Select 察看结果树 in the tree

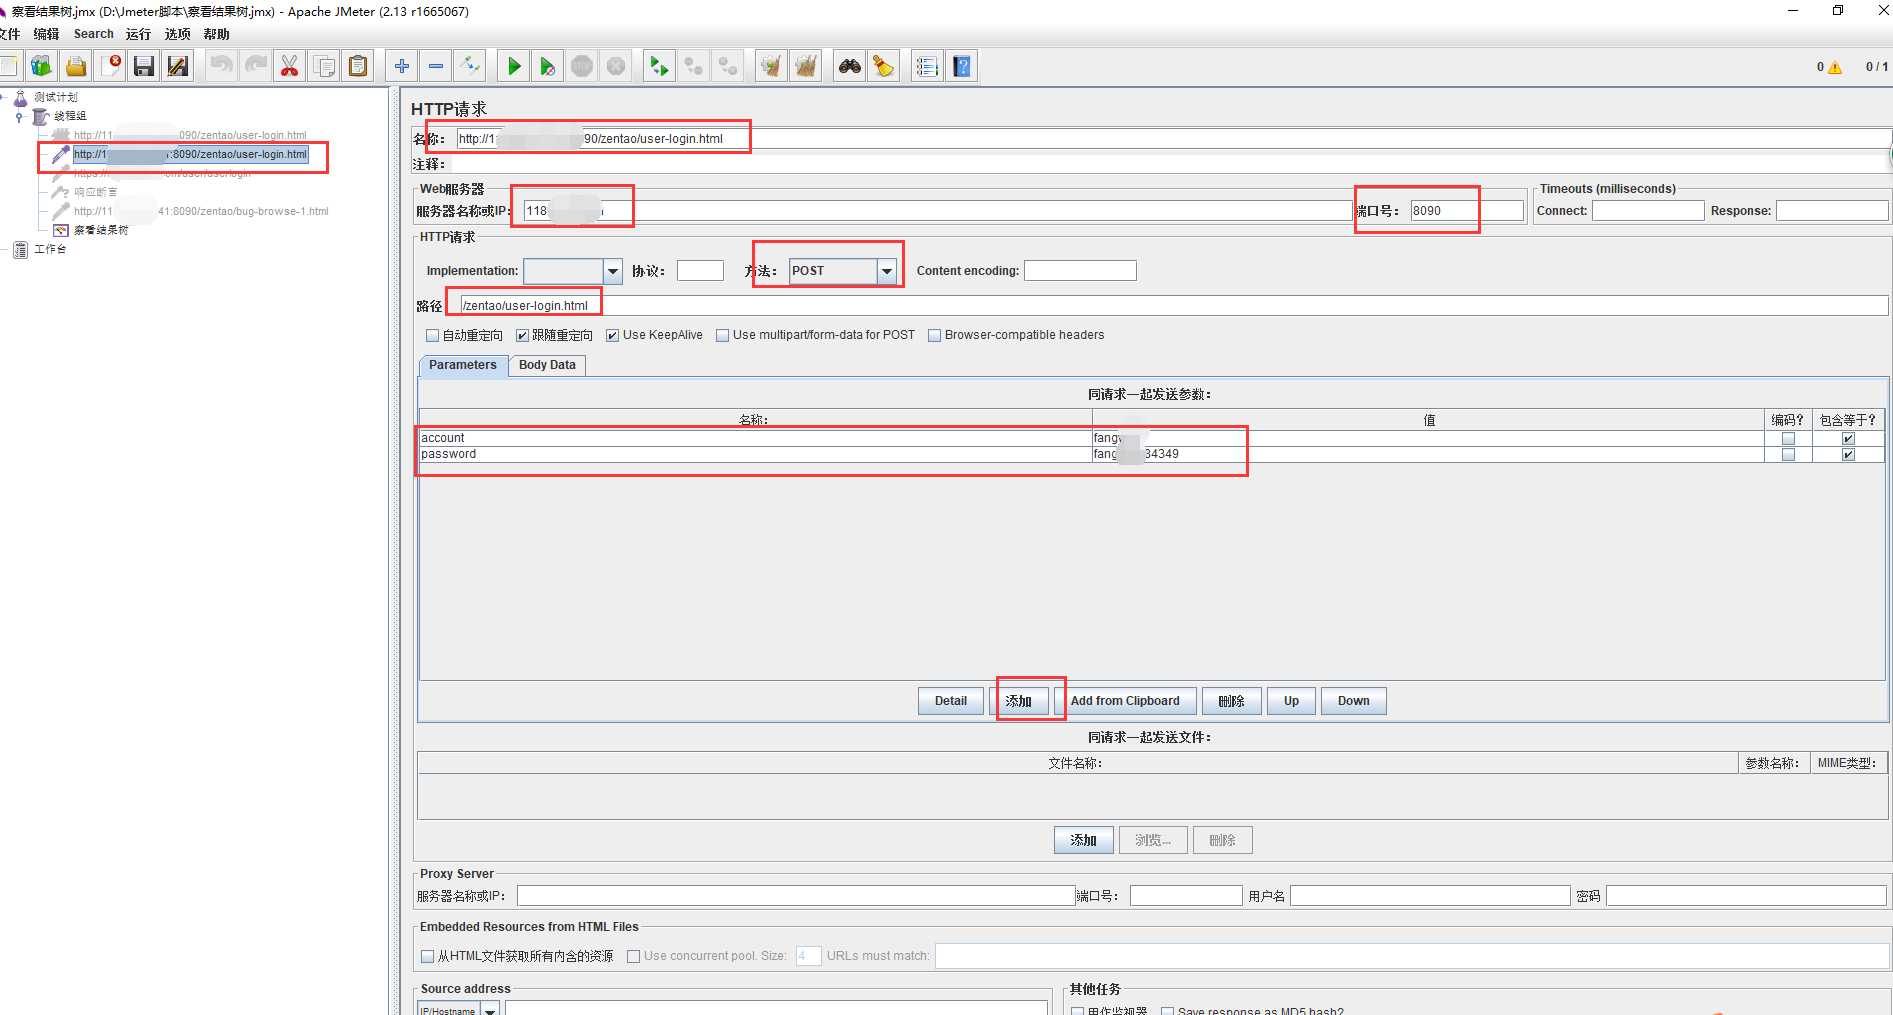[101, 230]
